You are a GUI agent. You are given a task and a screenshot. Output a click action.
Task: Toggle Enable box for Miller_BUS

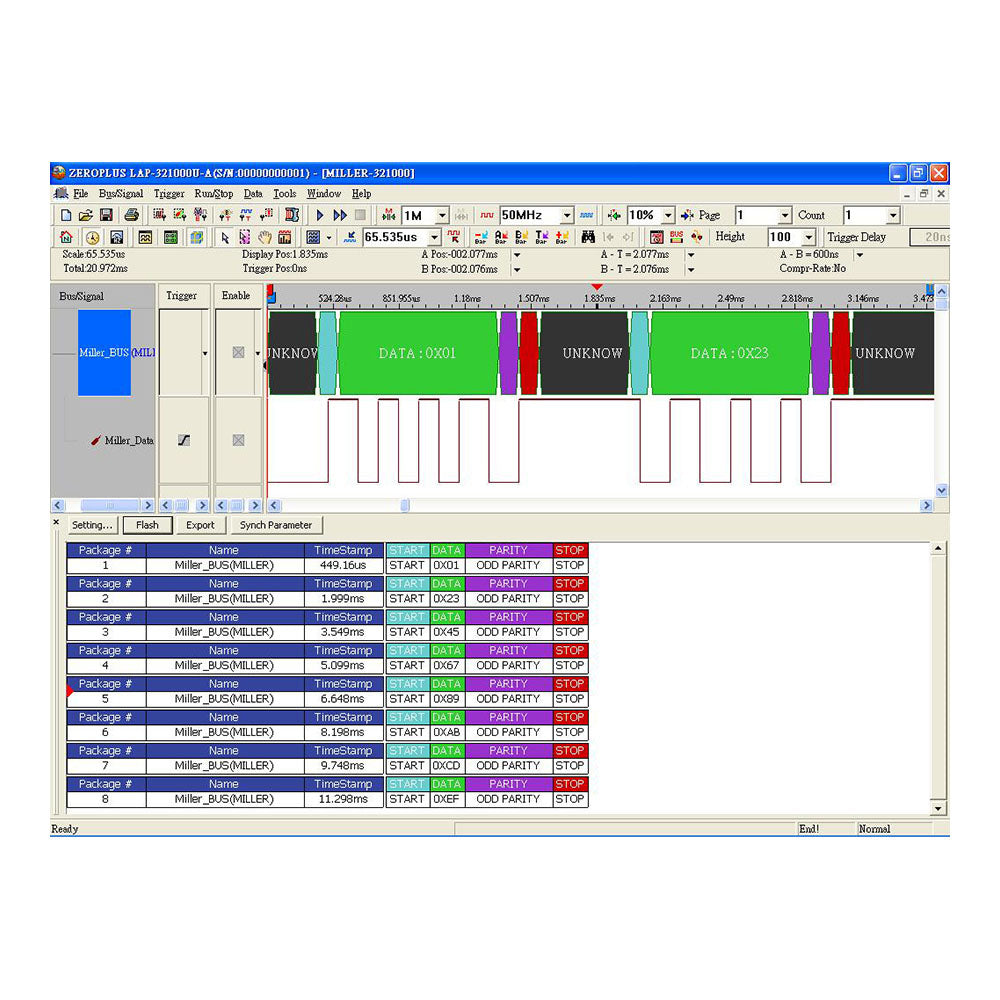tap(238, 353)
